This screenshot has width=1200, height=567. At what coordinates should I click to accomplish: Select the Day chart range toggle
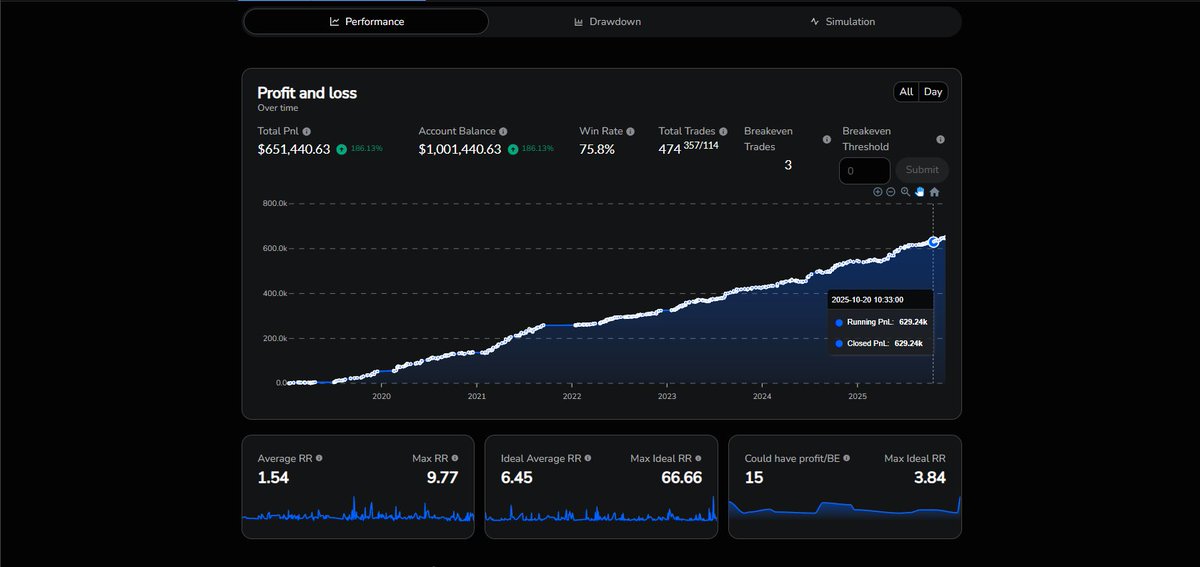(933, 92)
